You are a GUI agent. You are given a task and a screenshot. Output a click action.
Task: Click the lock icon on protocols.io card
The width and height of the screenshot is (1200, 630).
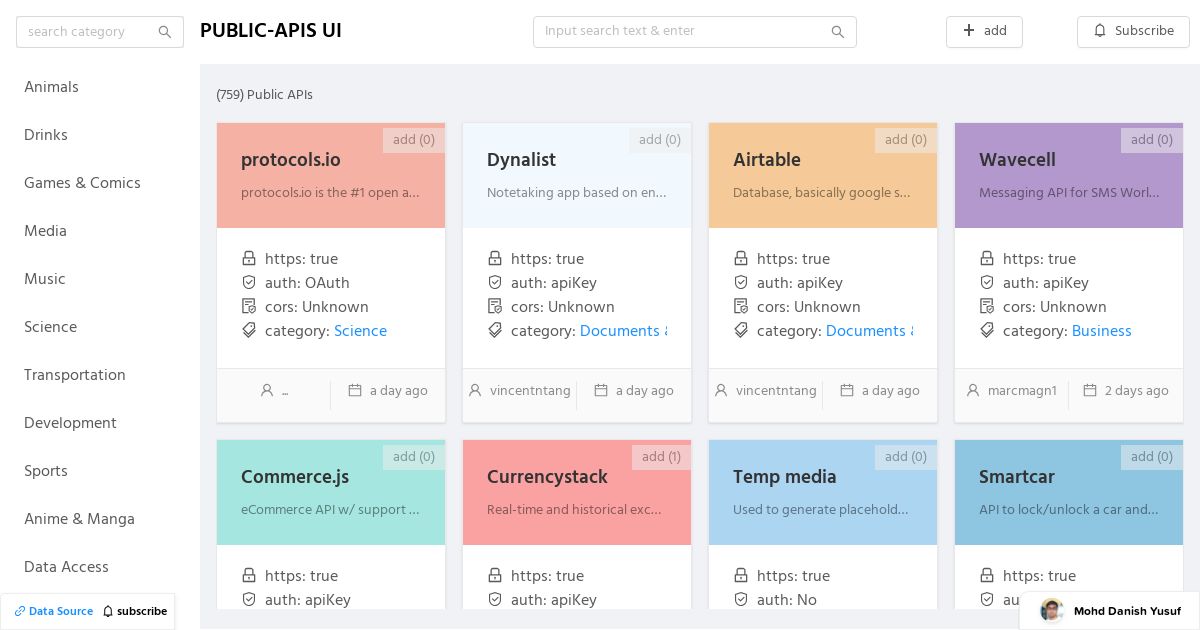(x=249, y=259)
